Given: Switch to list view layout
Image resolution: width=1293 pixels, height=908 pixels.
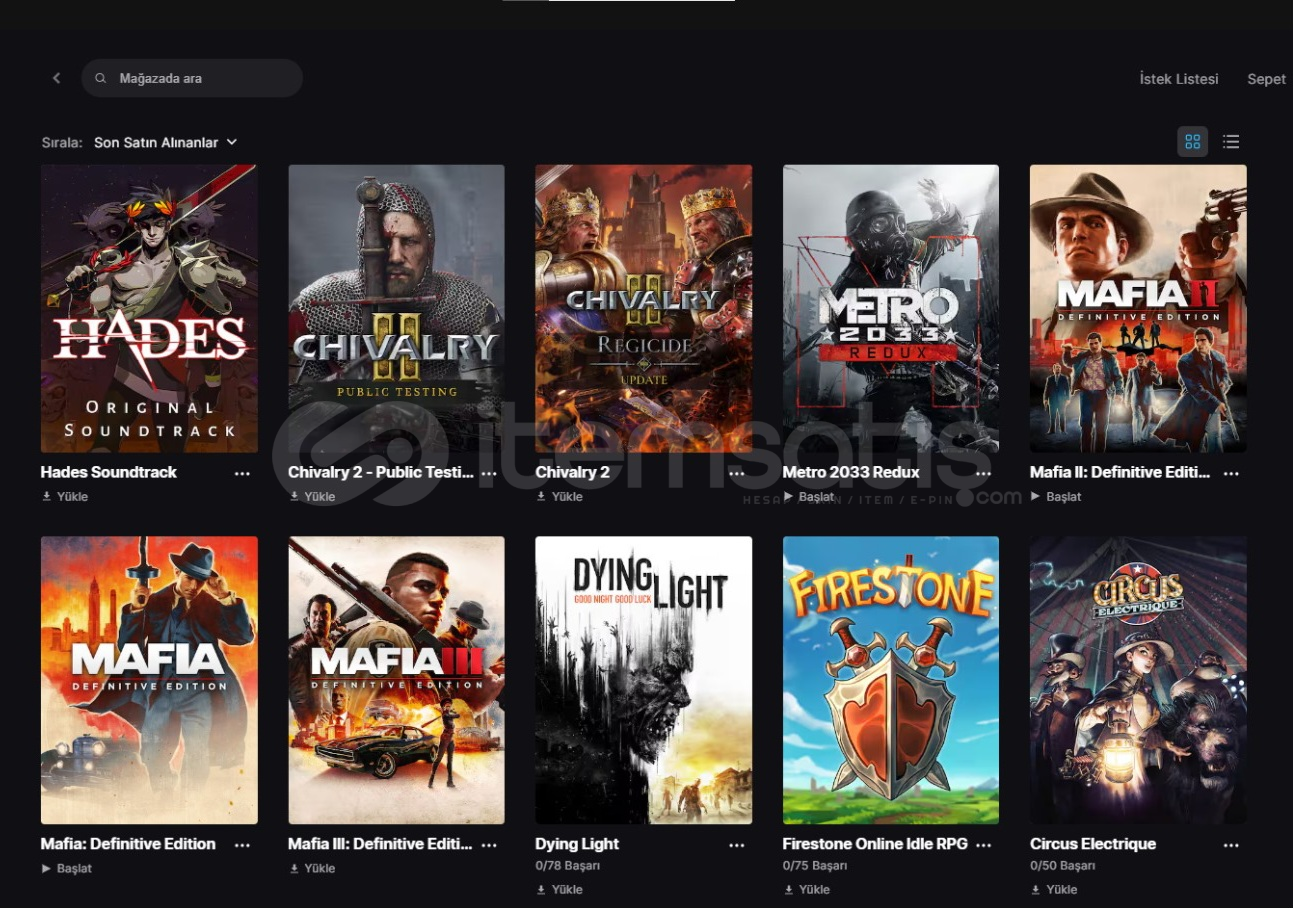Looking at the screenshot, I should tap(1231, 142).
